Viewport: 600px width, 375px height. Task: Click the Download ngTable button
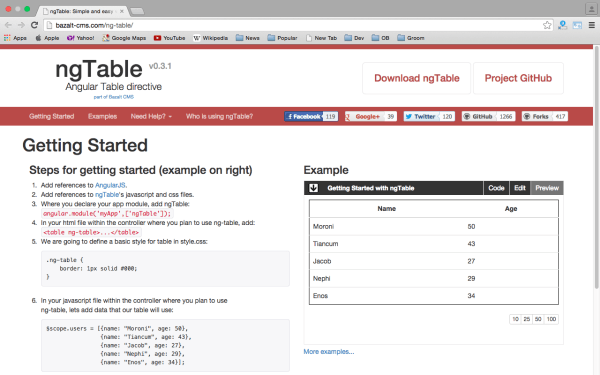pyautogui.click(x=417, y=78)
